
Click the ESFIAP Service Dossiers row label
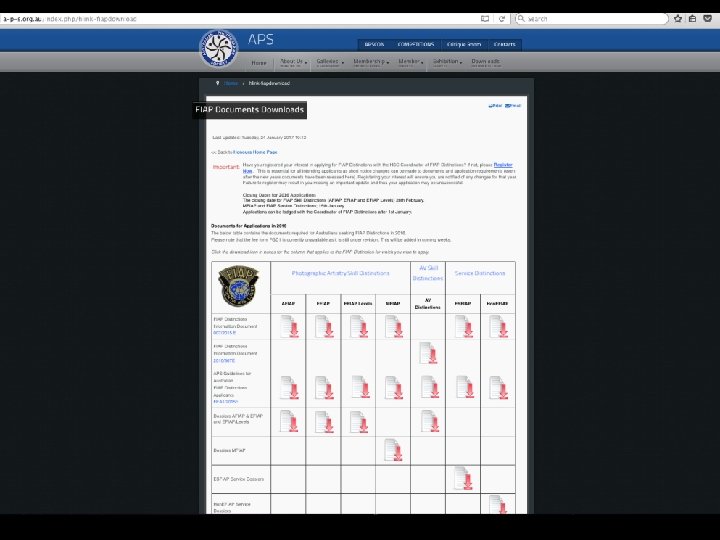[239, 479]
